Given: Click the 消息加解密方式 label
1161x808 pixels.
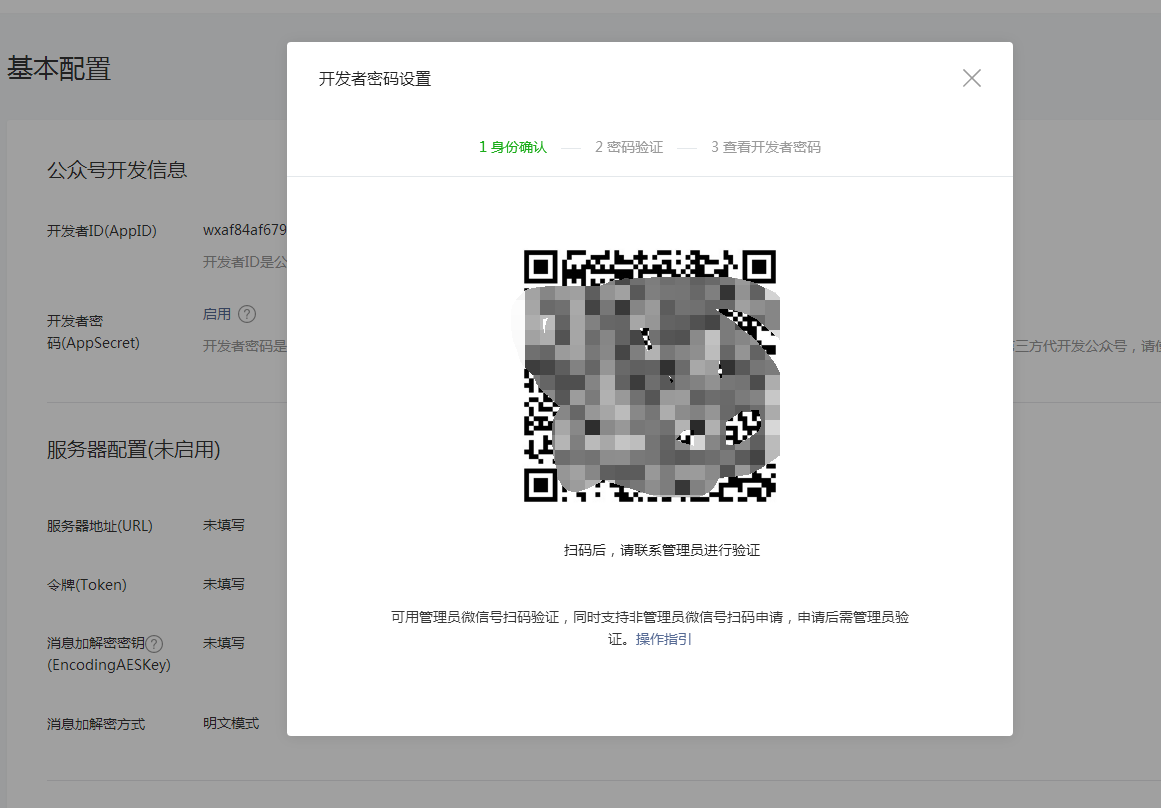Looking at the screenshot, I should (x=96, y=724).
